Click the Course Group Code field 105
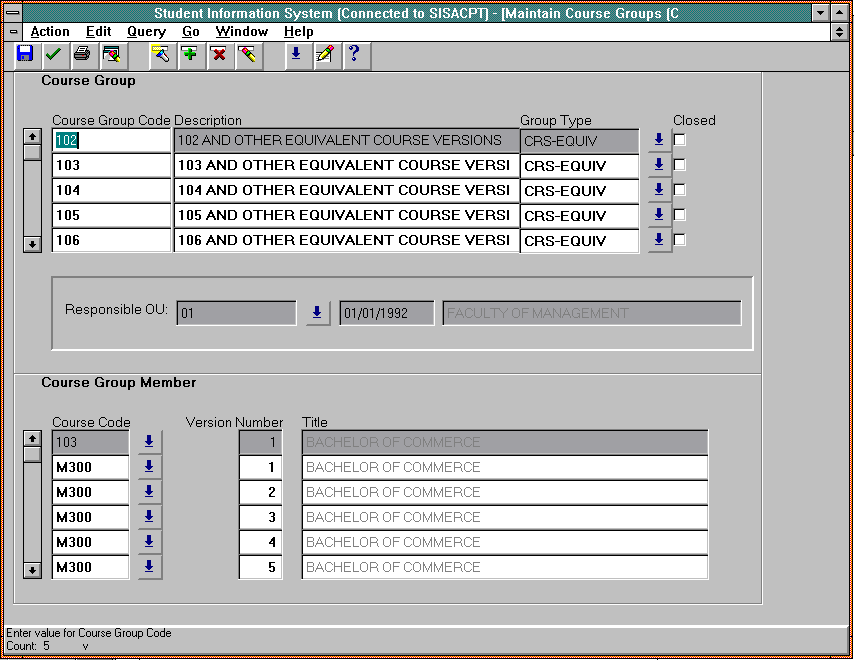Screen dimensions: 854x660 (x=111, y=215)
